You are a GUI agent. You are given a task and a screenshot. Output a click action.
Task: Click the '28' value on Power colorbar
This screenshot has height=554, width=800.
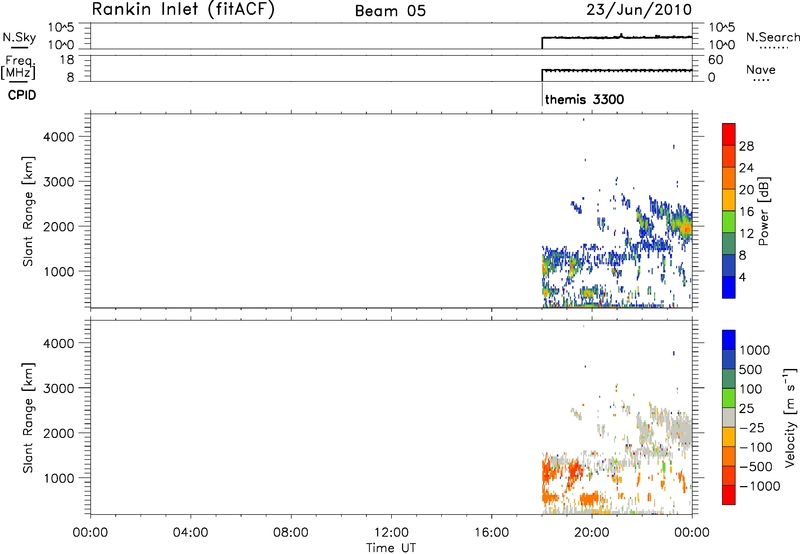746,146
